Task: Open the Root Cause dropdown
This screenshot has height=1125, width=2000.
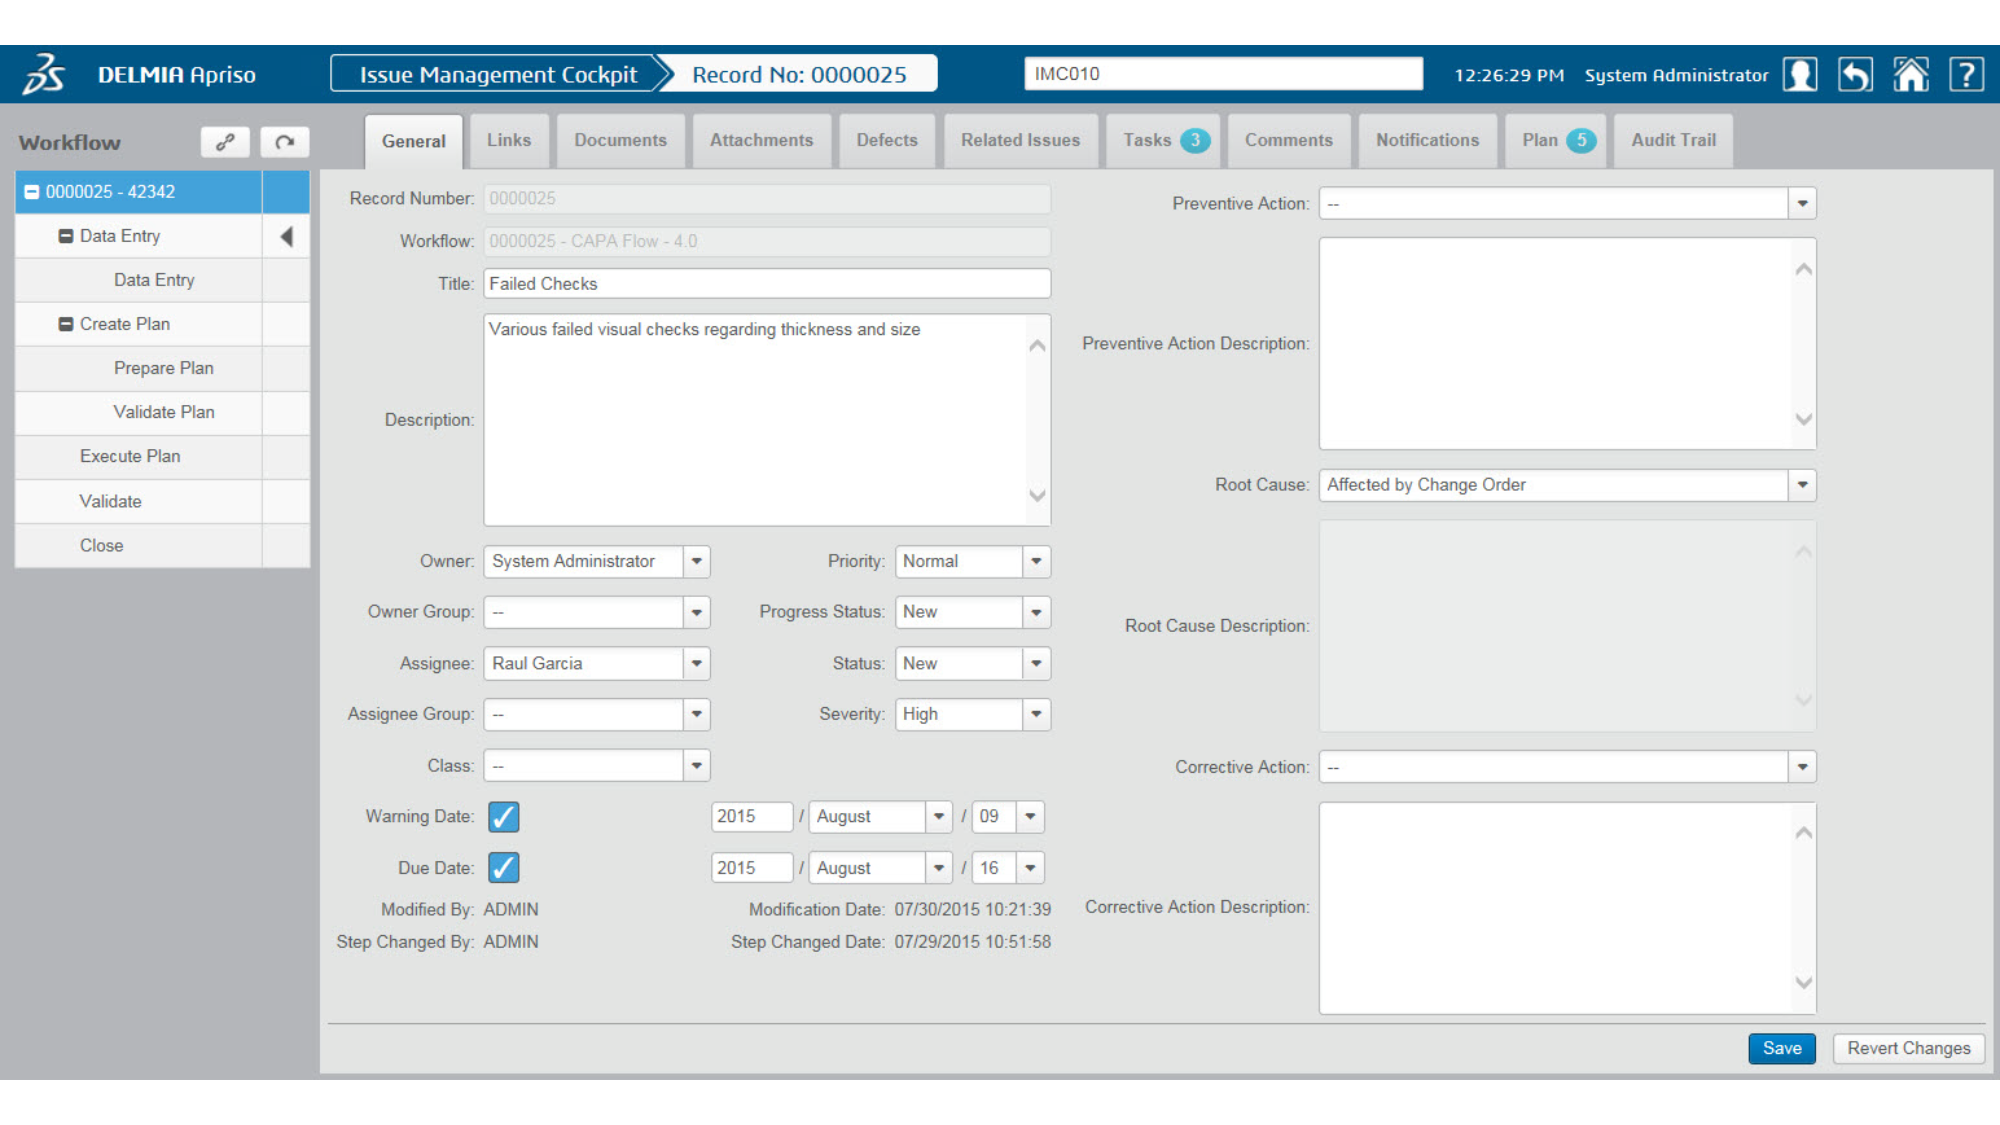Action: tap(1802, 485)
